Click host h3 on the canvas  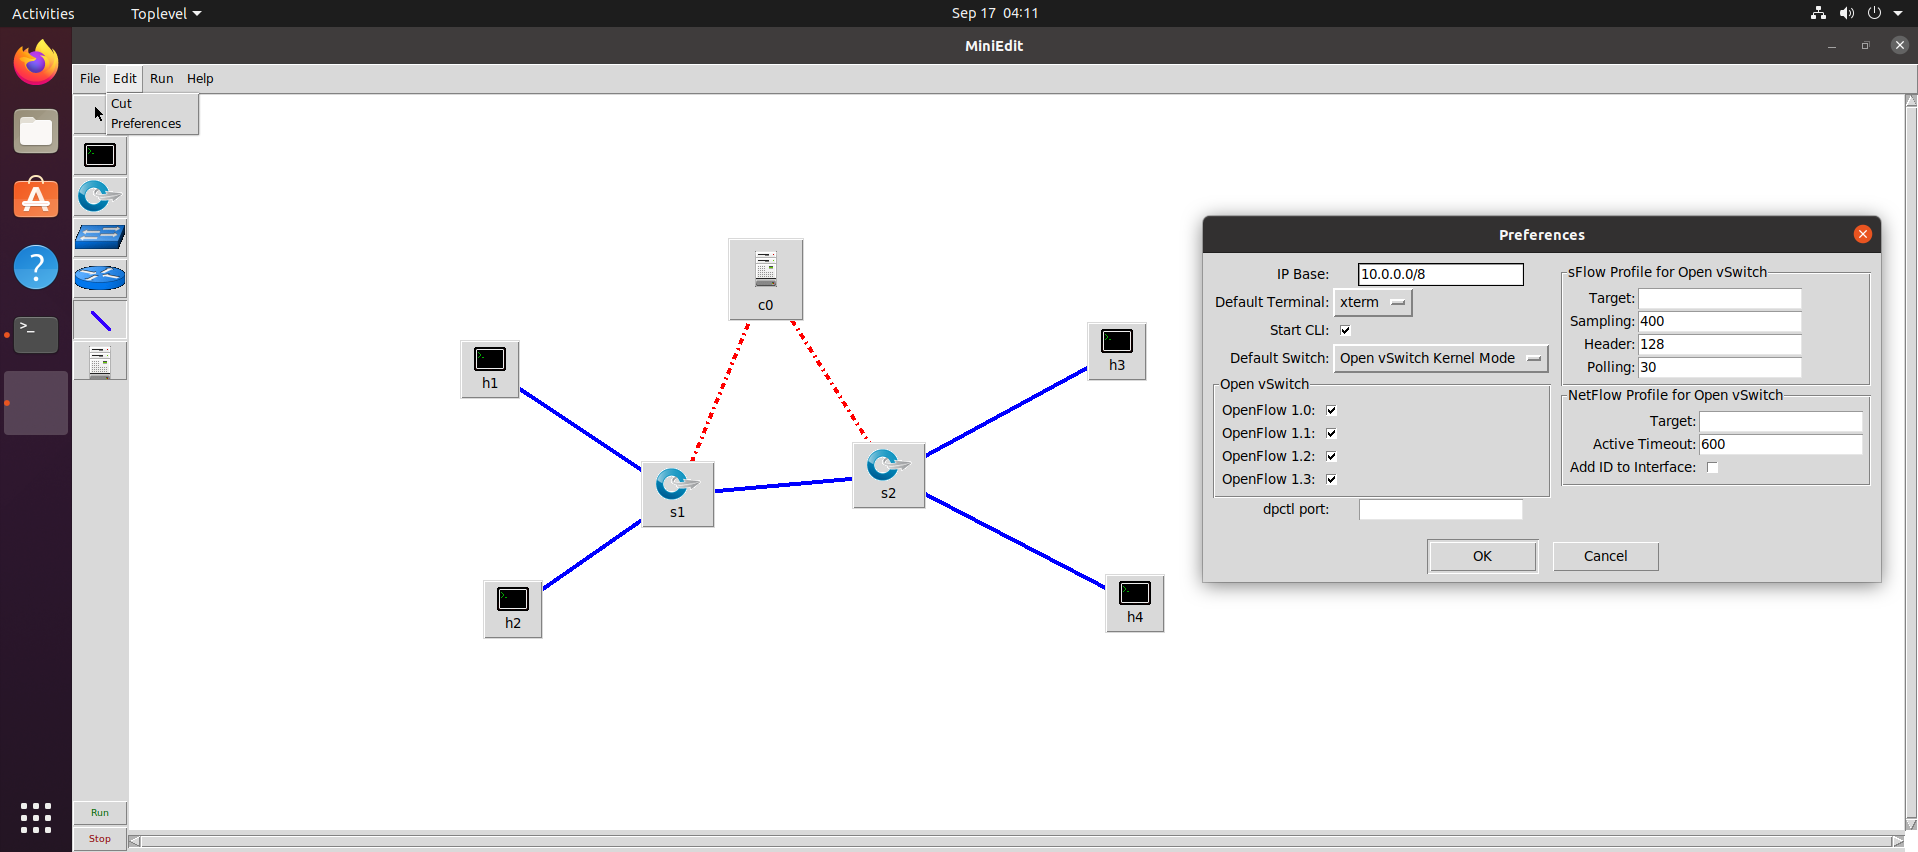[x=1117, y=351]
